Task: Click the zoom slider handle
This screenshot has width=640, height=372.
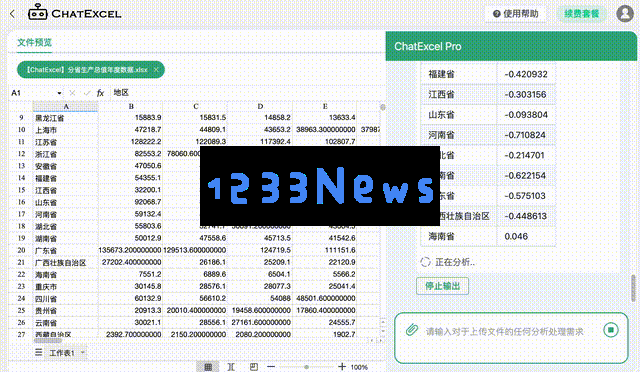Action: click(x=306, y=367)
